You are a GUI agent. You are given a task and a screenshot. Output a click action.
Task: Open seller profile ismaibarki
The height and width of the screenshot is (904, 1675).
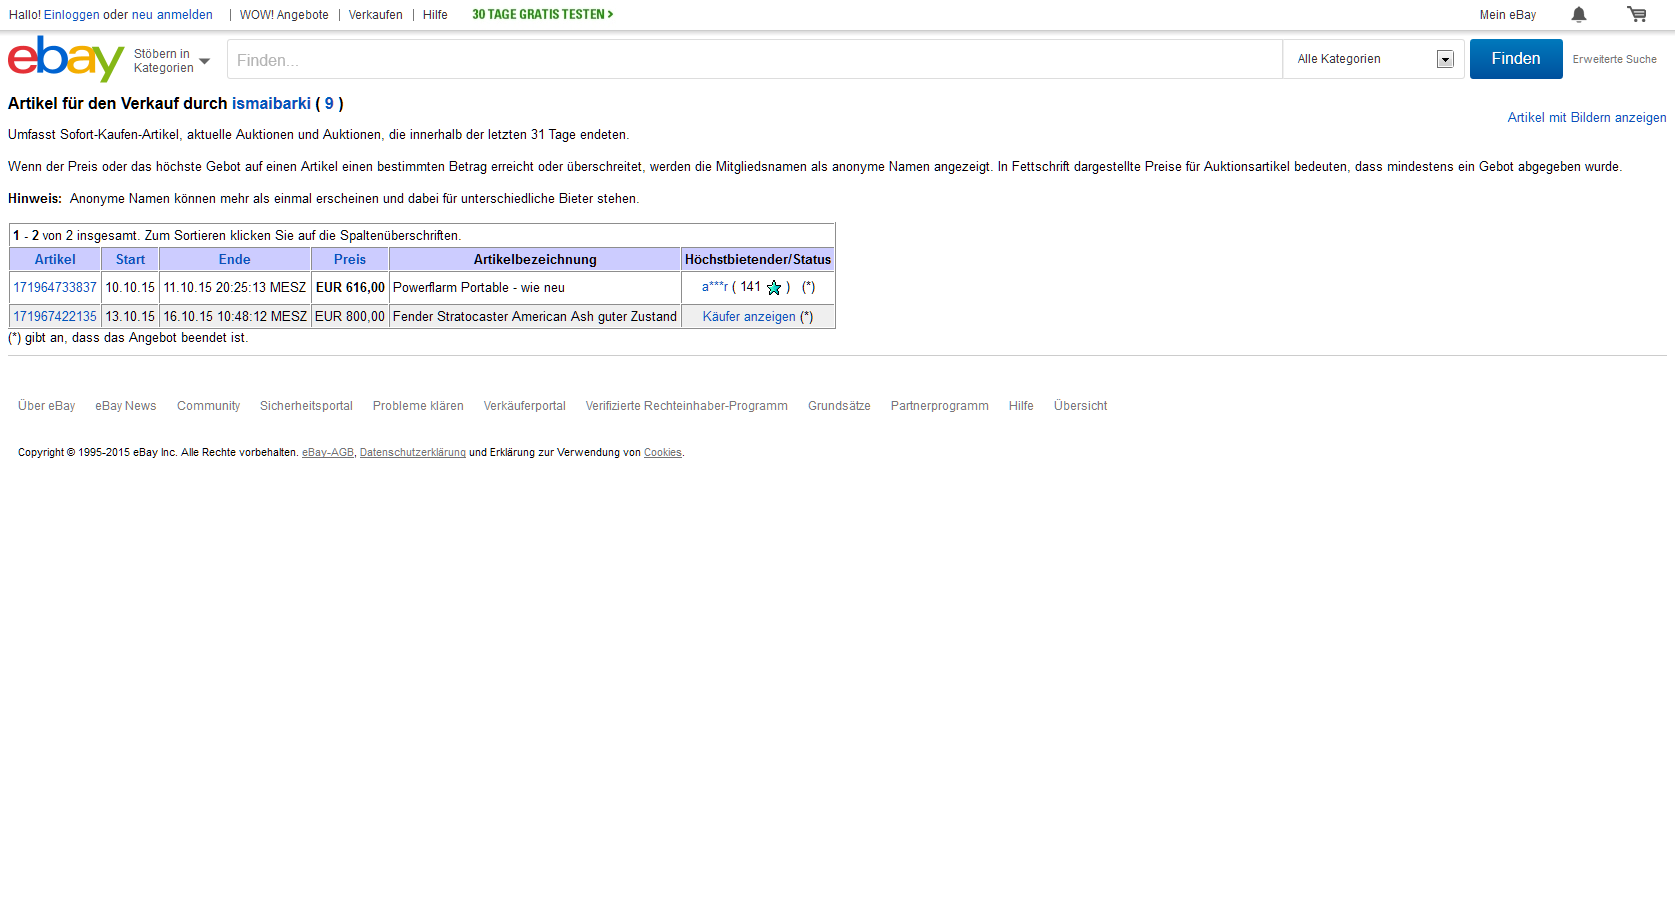tap(271, 104)
